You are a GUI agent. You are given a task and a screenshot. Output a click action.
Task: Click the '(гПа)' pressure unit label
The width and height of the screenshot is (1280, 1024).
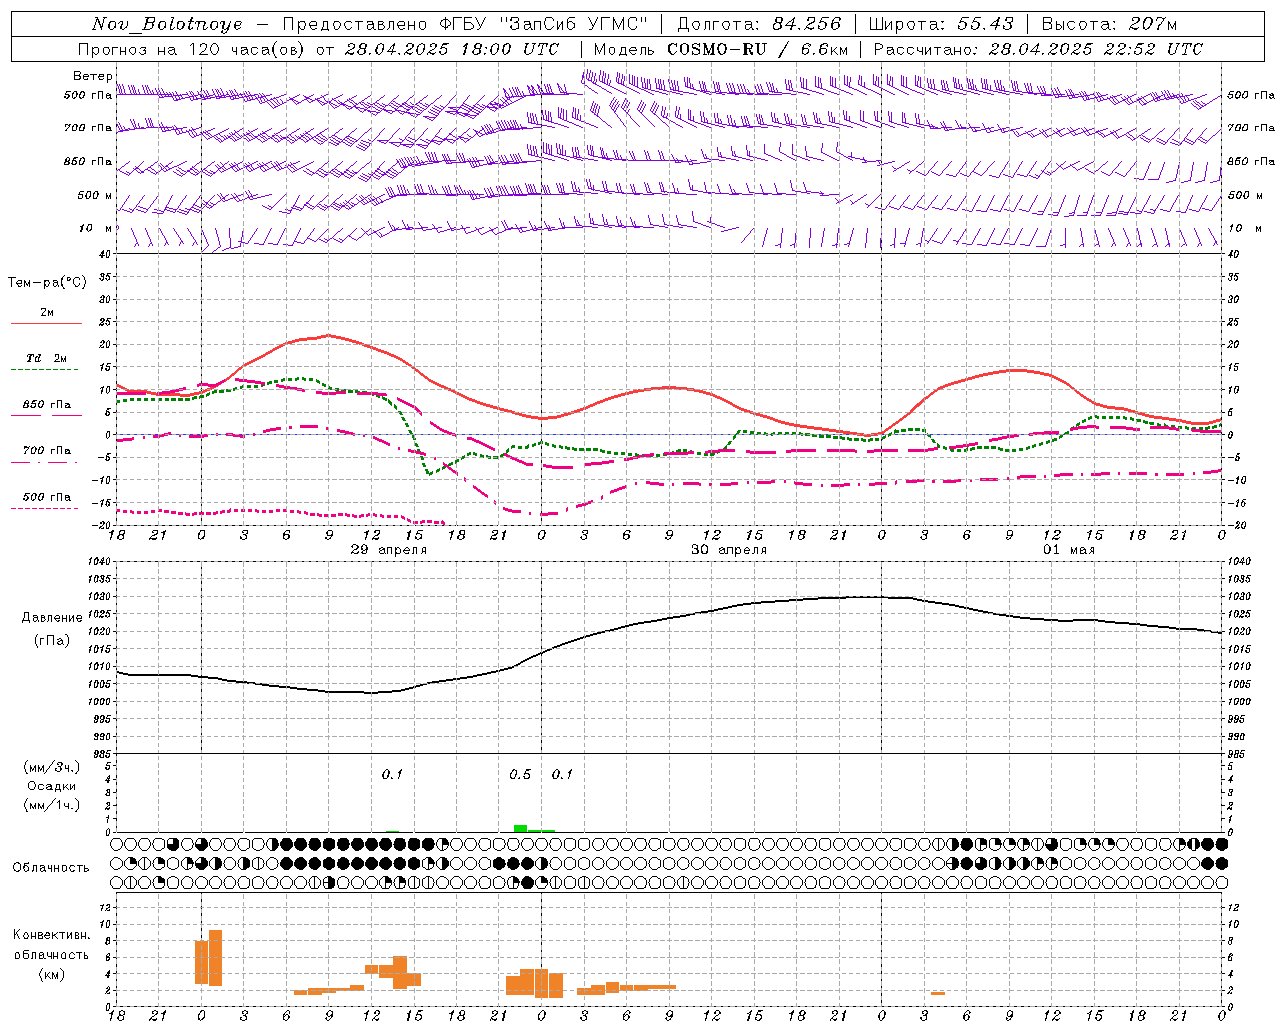pyautogui.click(x=52, y=641)
